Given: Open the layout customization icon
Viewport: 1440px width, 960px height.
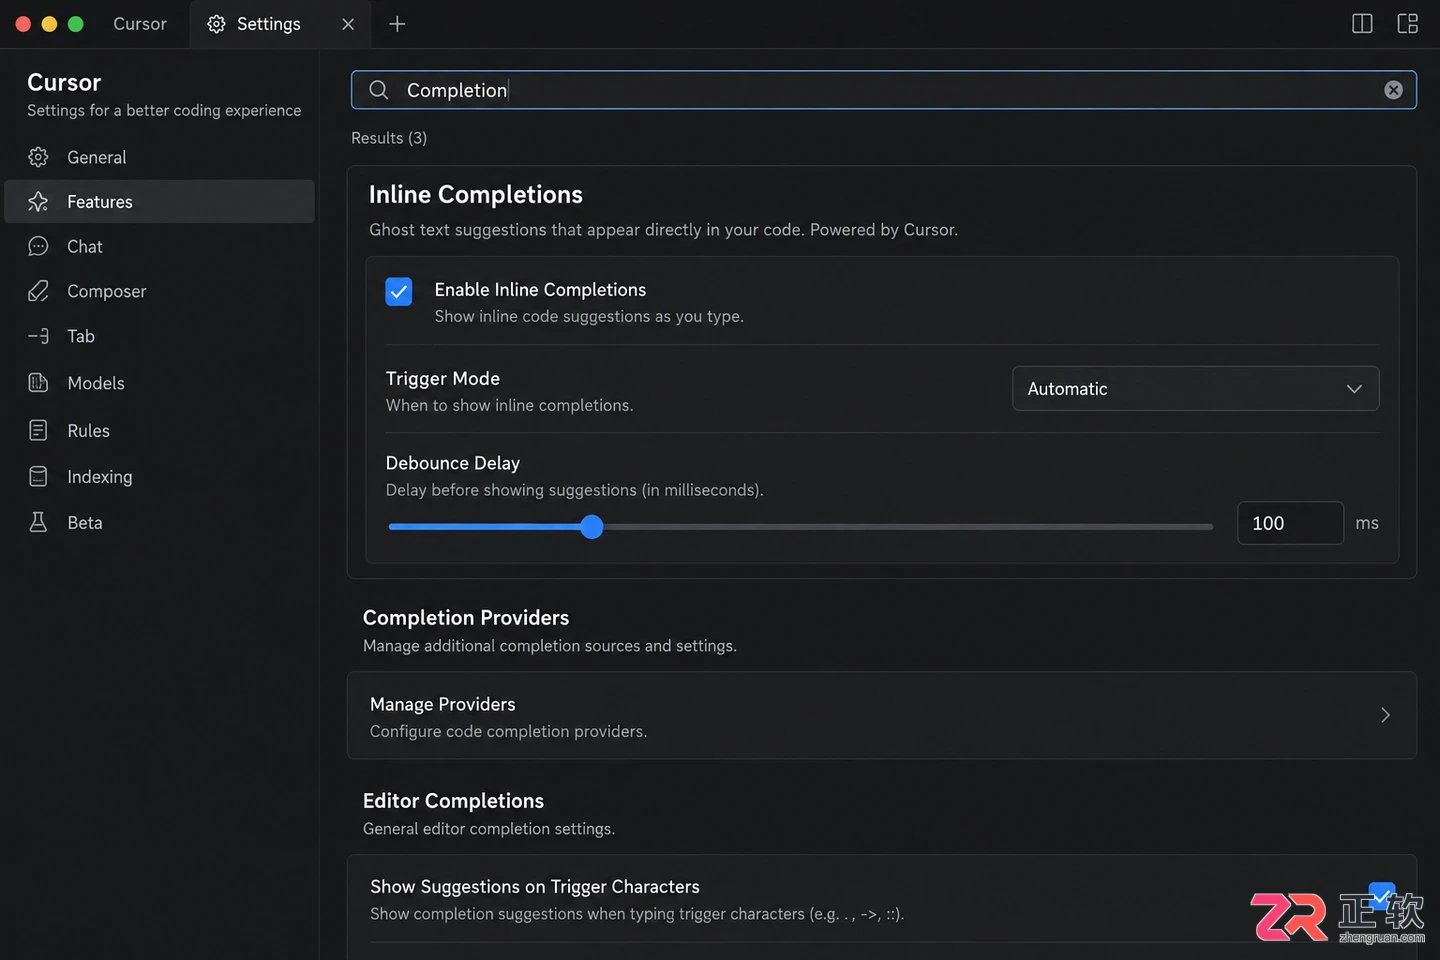Looking at the screenshot, I should (1408, 24).
